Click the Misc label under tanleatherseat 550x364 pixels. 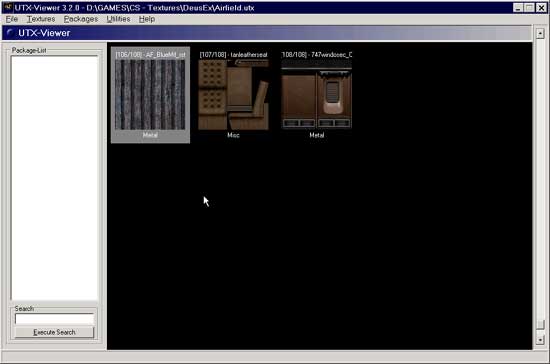tap(233, 135)
